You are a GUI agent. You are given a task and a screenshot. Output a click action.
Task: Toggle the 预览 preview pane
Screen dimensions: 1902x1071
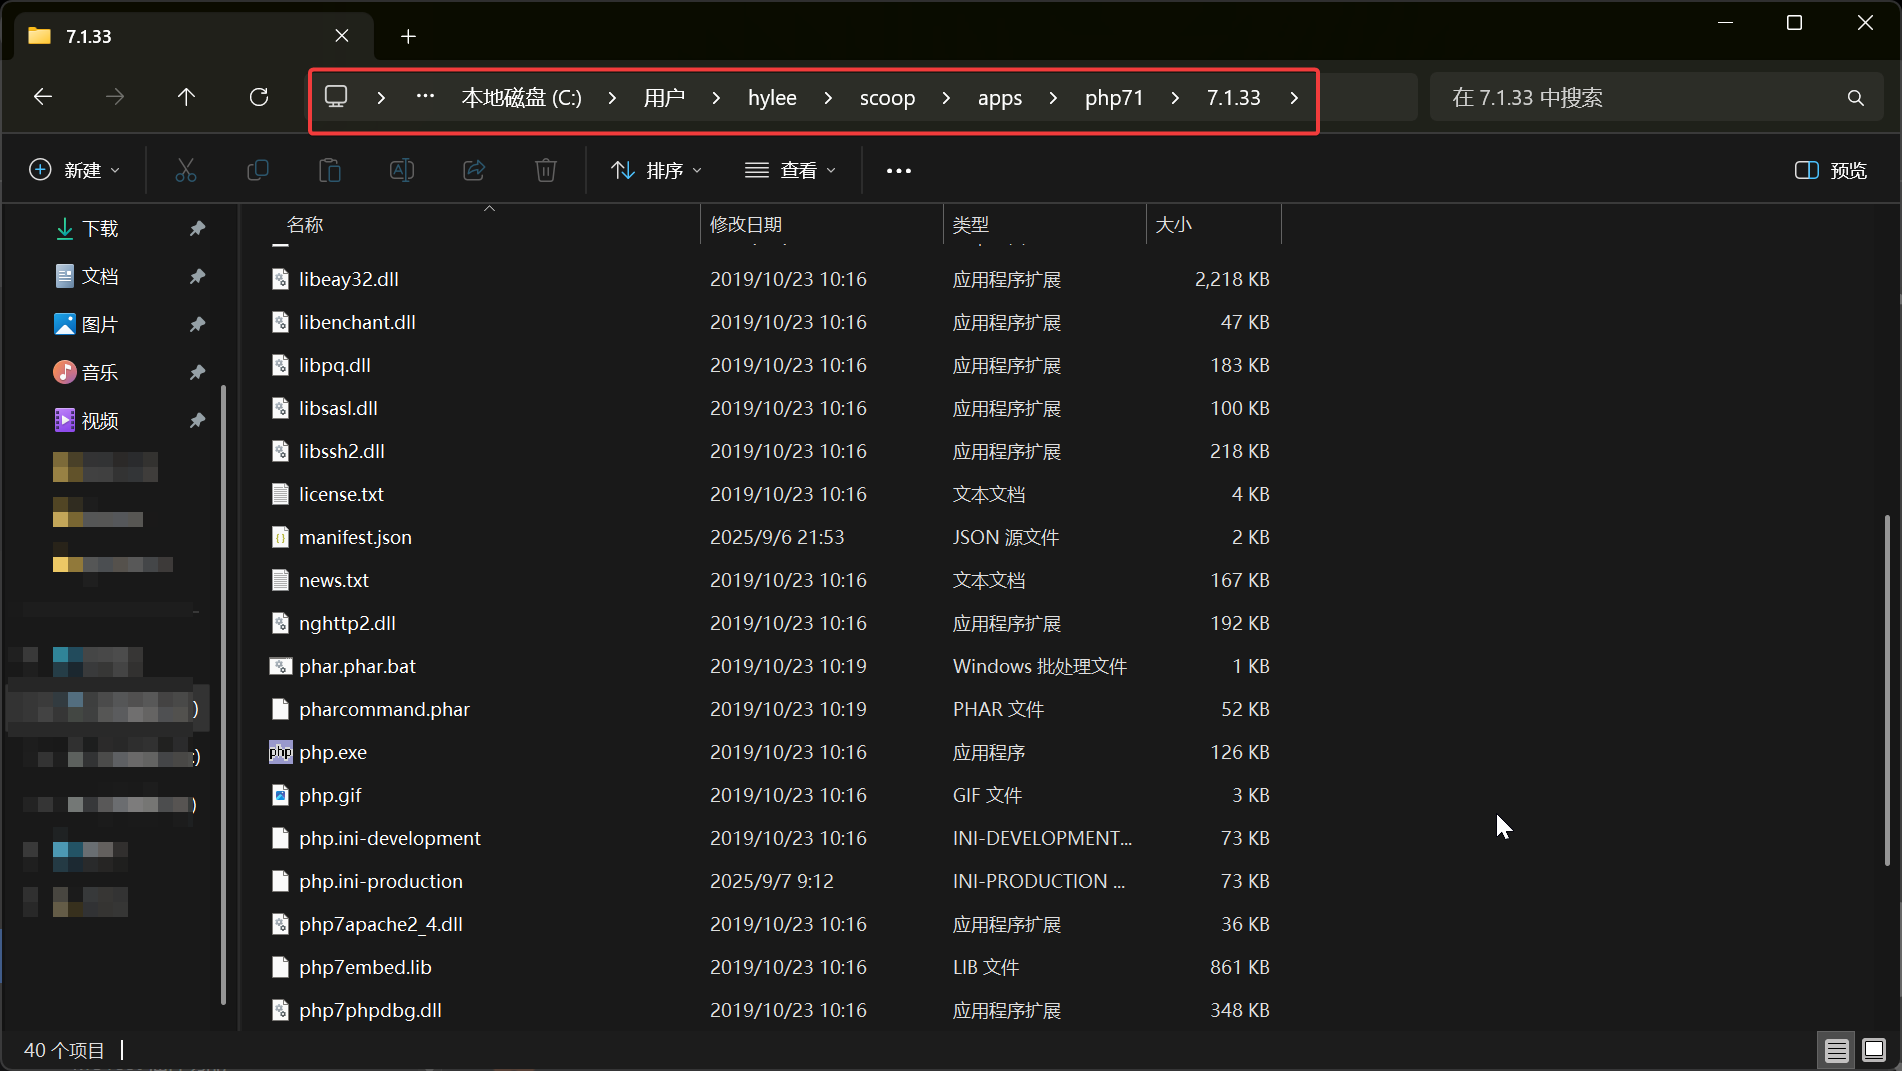pos(1831,170)
